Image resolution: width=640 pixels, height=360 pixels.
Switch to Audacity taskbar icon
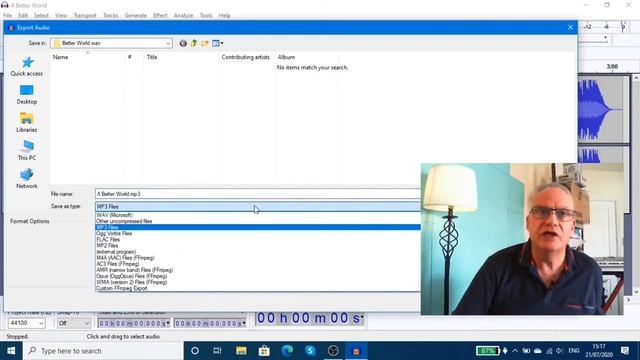(x=356, y=351)
